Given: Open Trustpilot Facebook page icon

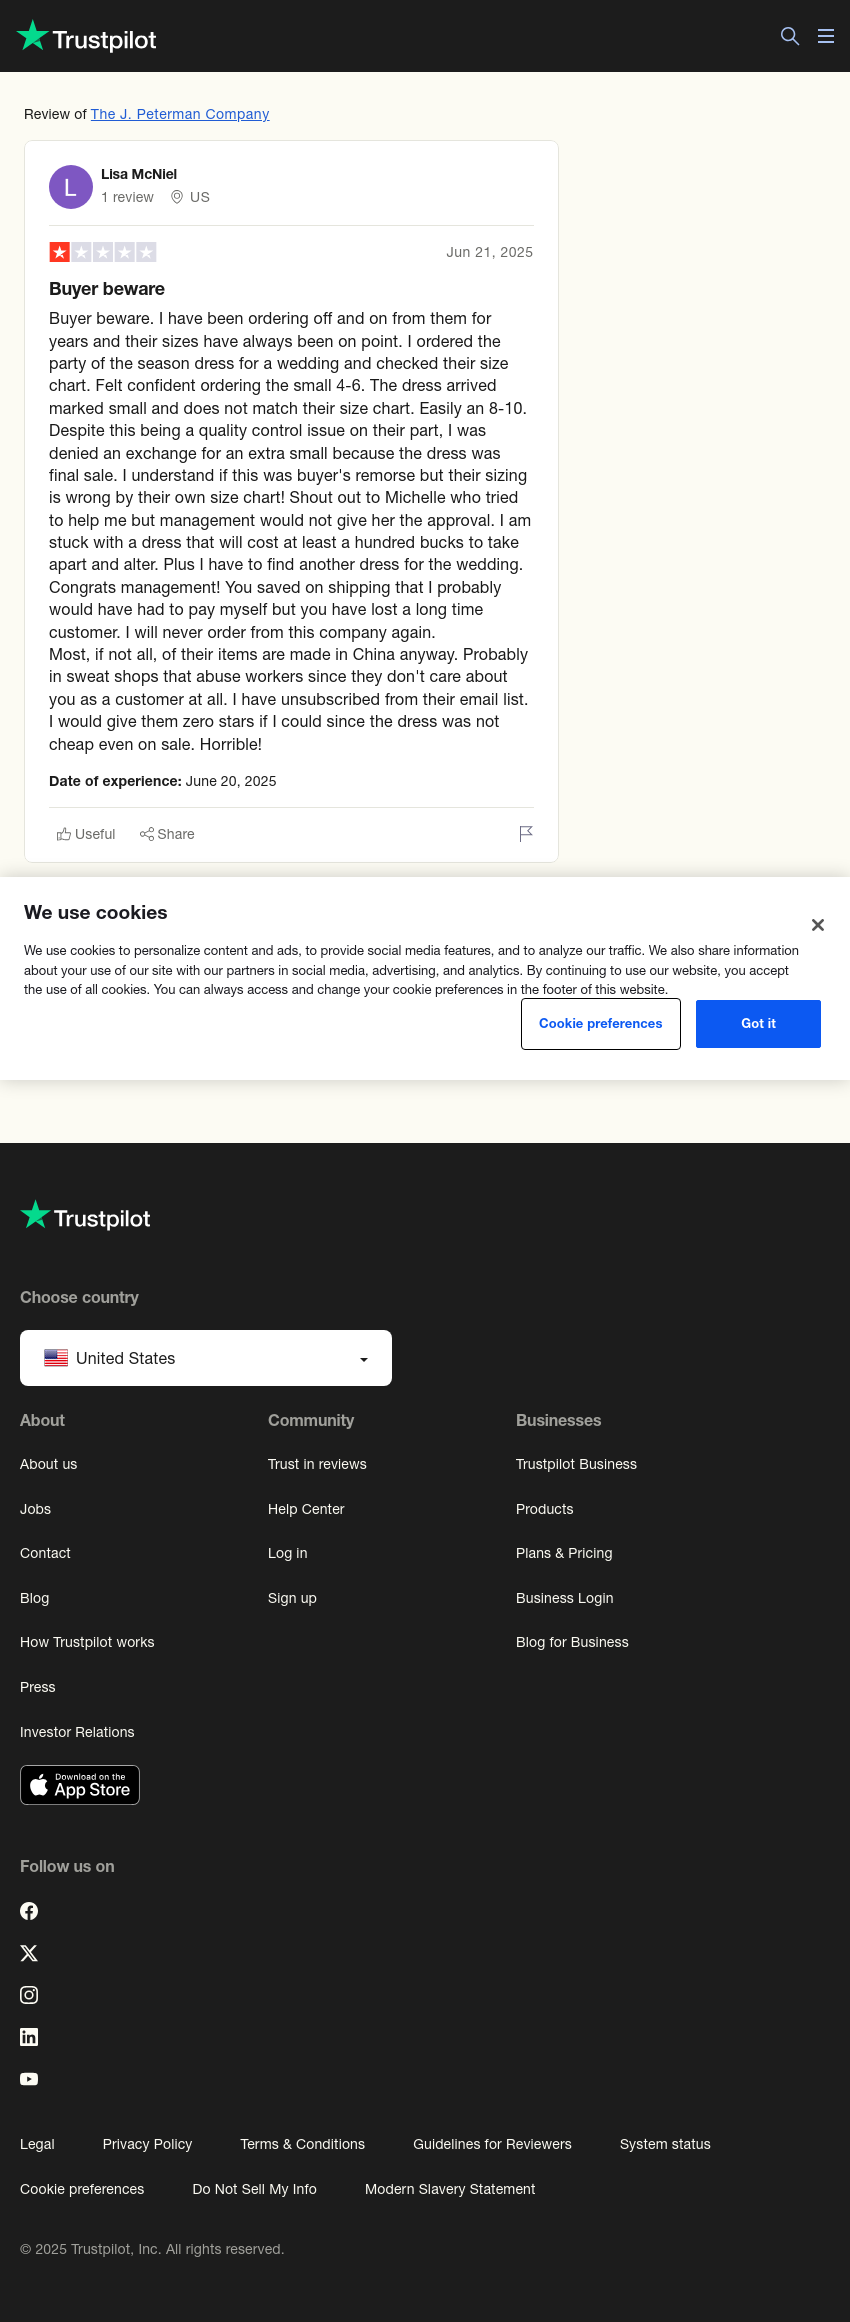Looking at the screenshot, I should pos(29,1911).
